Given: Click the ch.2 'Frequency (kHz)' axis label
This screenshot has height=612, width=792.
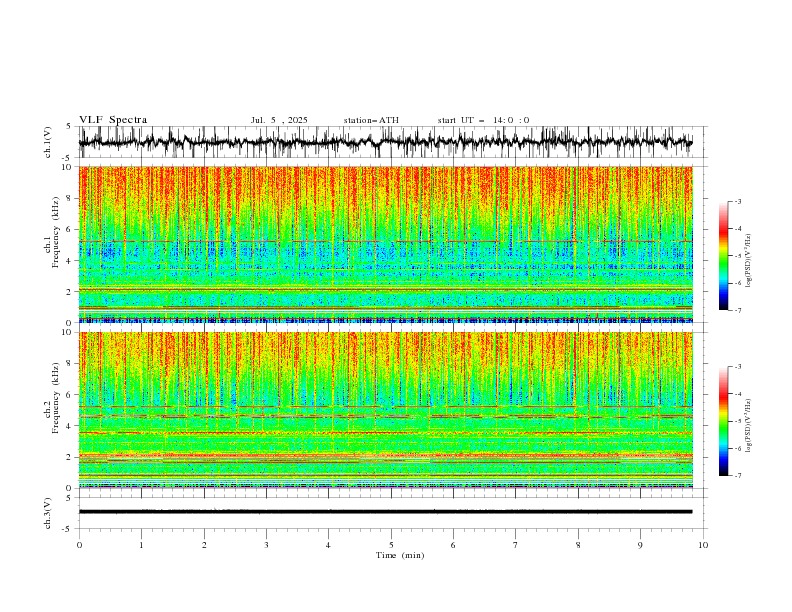Looking at the screenshot, I should [56, 397].
